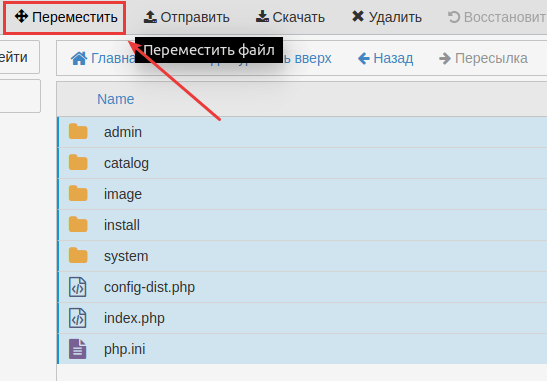Go back with the Назад link
The height and width of the screenshot is (381, 547).
pyautogui.click(x=385, y=58)
